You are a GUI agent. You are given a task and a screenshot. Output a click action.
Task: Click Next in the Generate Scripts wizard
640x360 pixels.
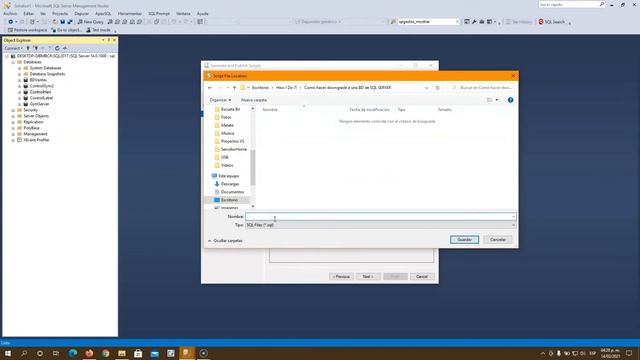[368, 277]
